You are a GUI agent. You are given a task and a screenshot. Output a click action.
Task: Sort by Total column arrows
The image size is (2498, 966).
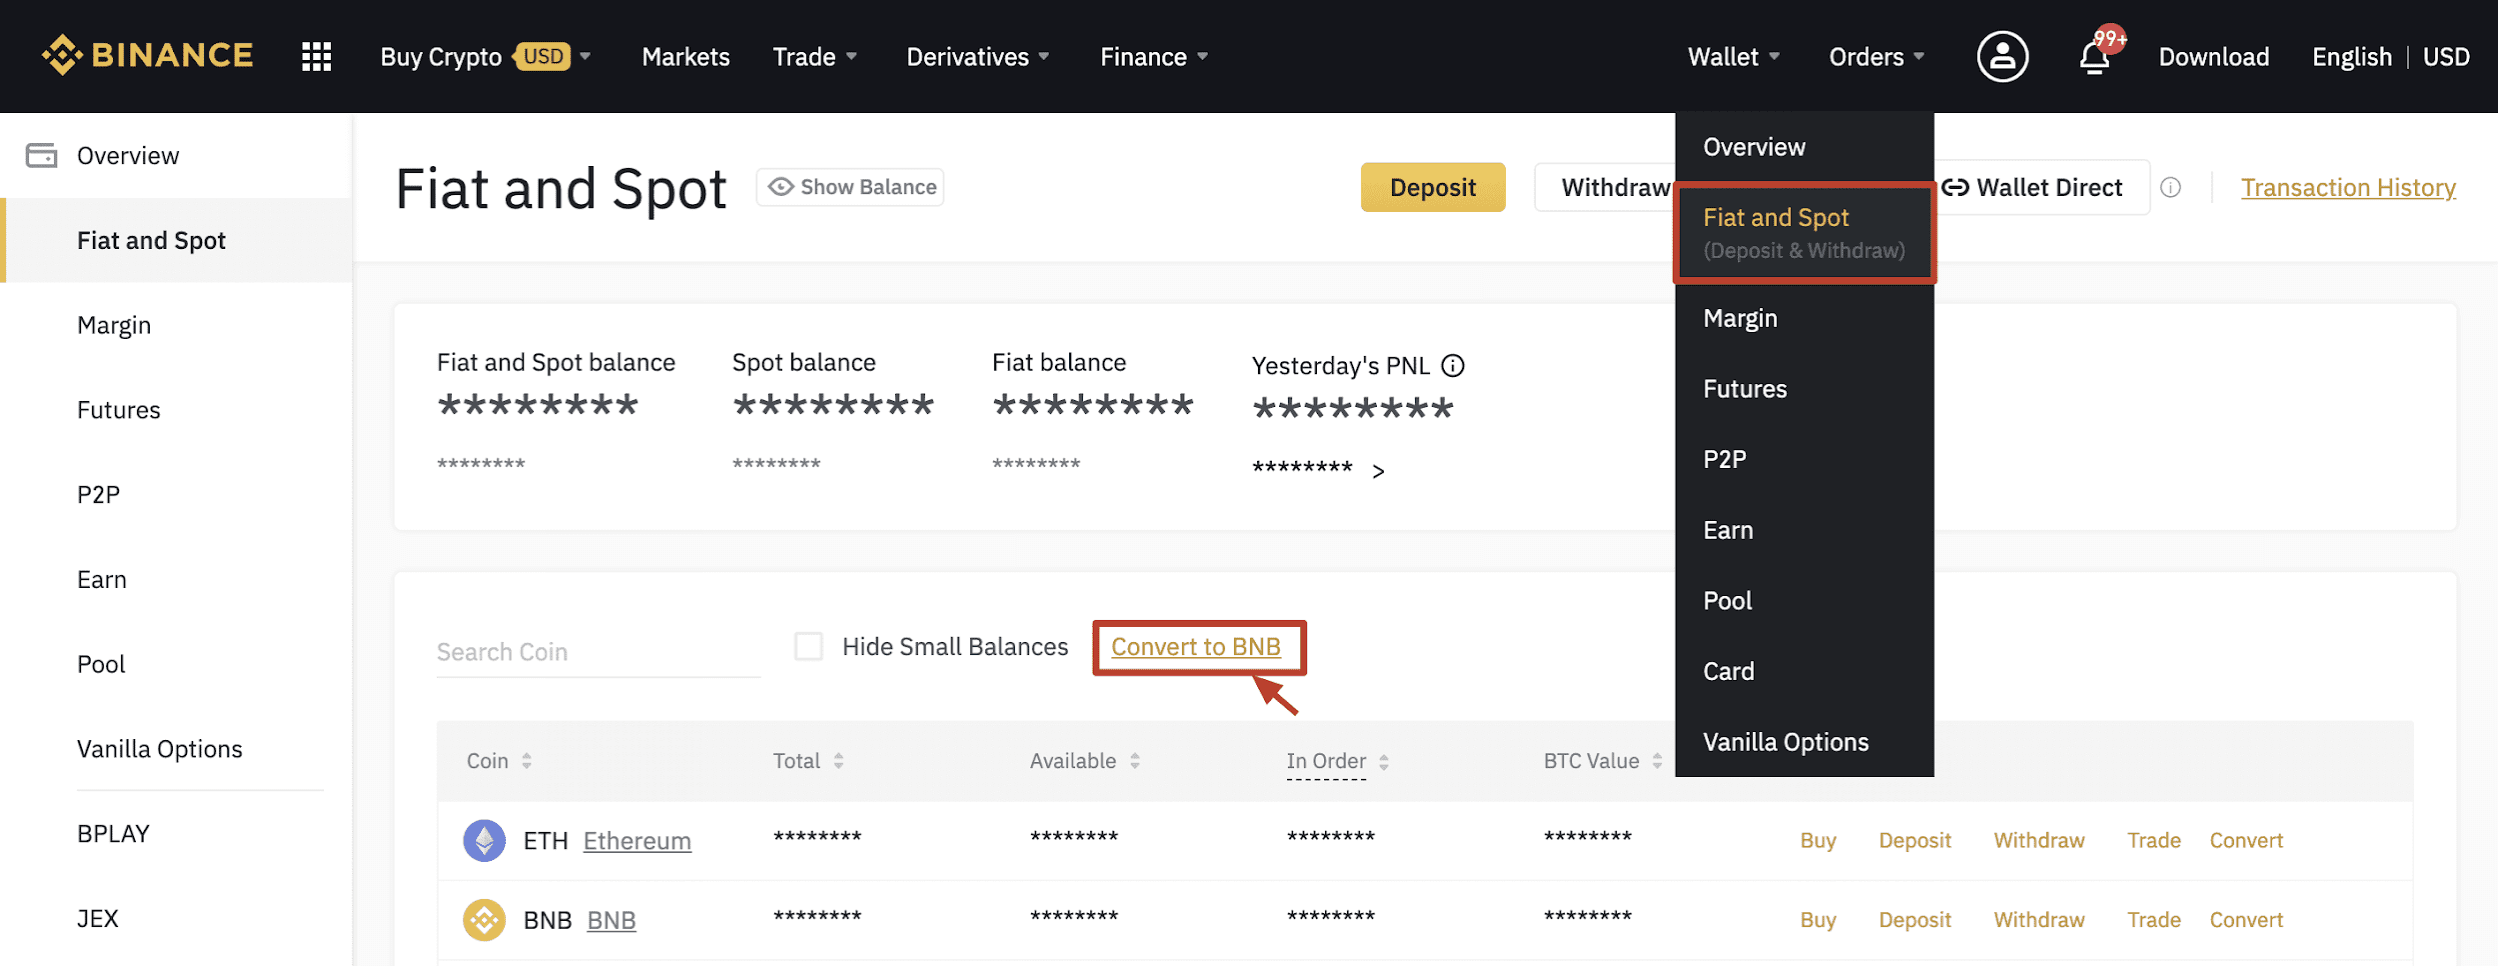click(839, 761)
